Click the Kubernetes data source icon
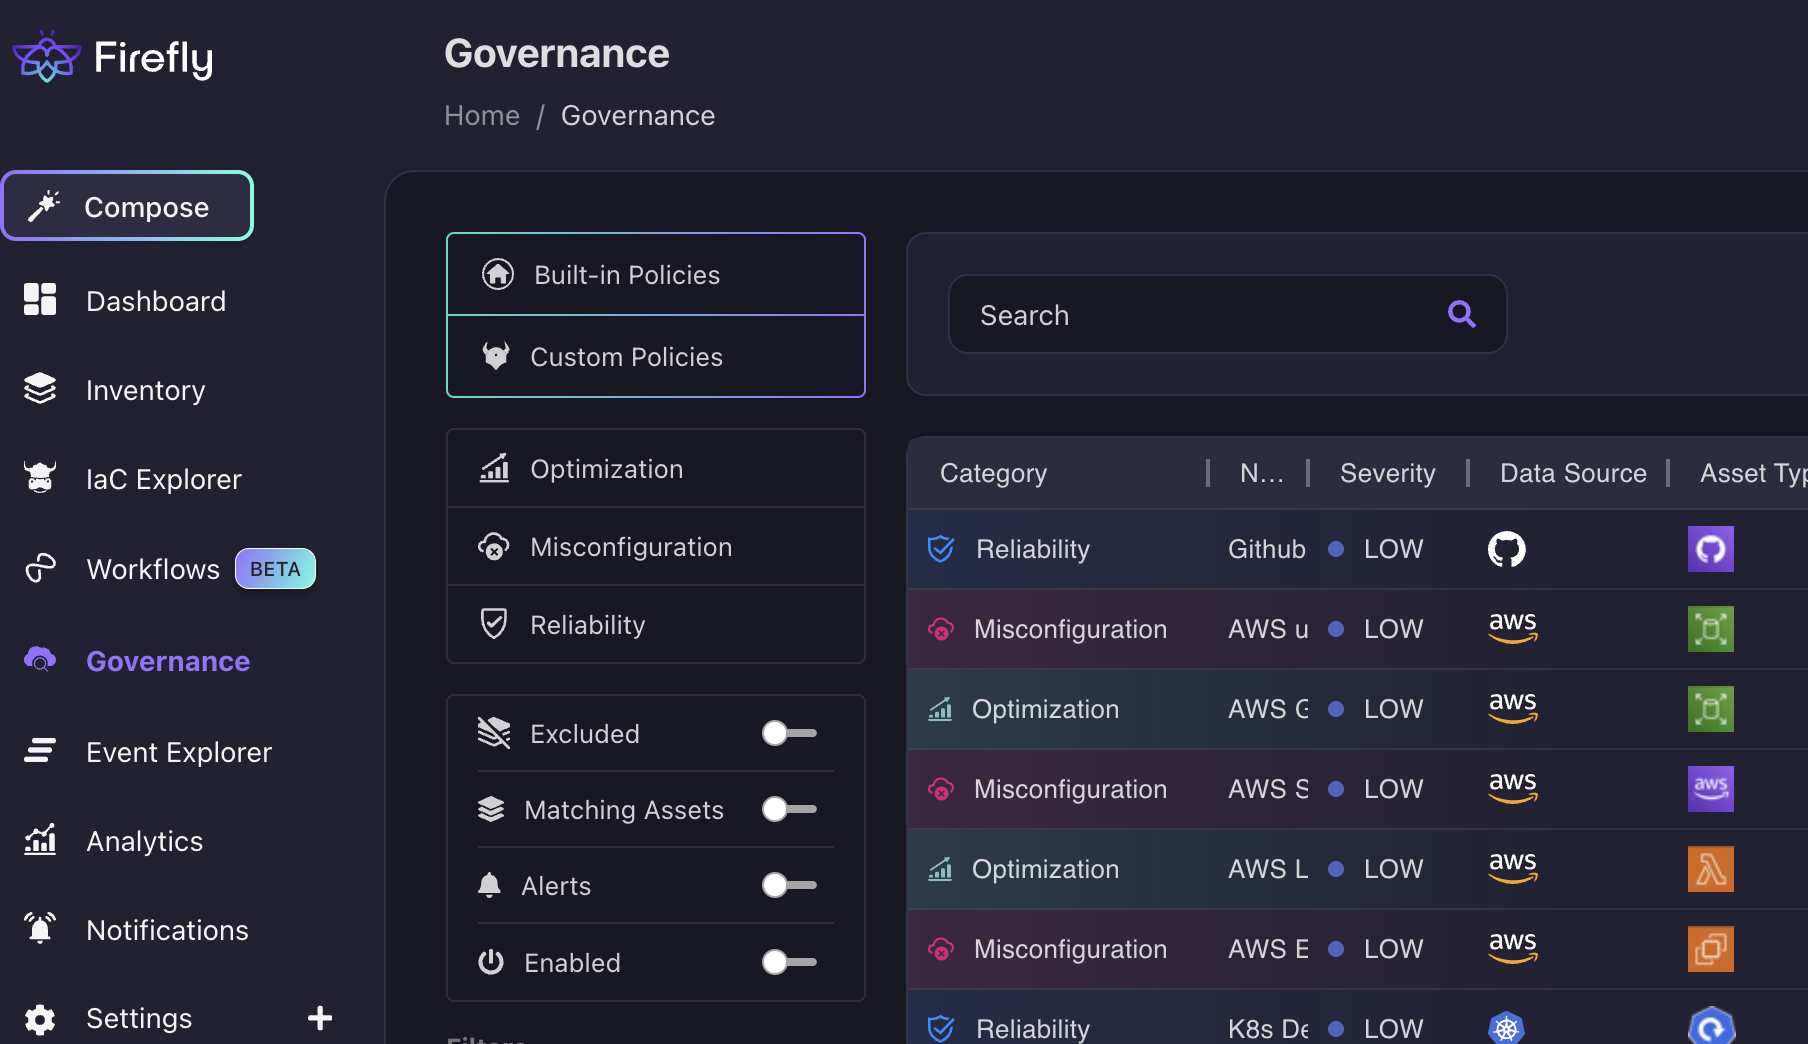This screenshot has height=1044, width=1808. coord(1507,1028)
